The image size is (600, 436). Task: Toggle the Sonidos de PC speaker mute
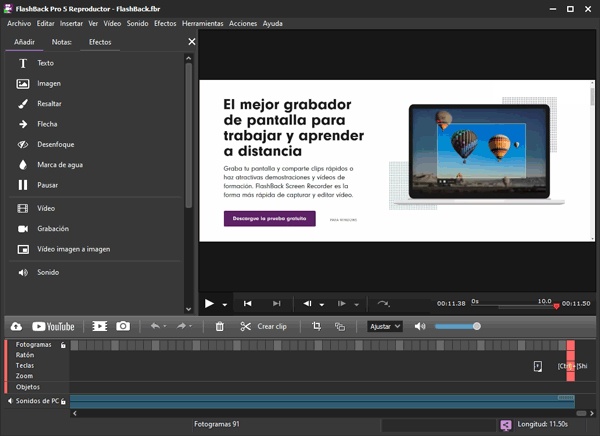(10, 401)
